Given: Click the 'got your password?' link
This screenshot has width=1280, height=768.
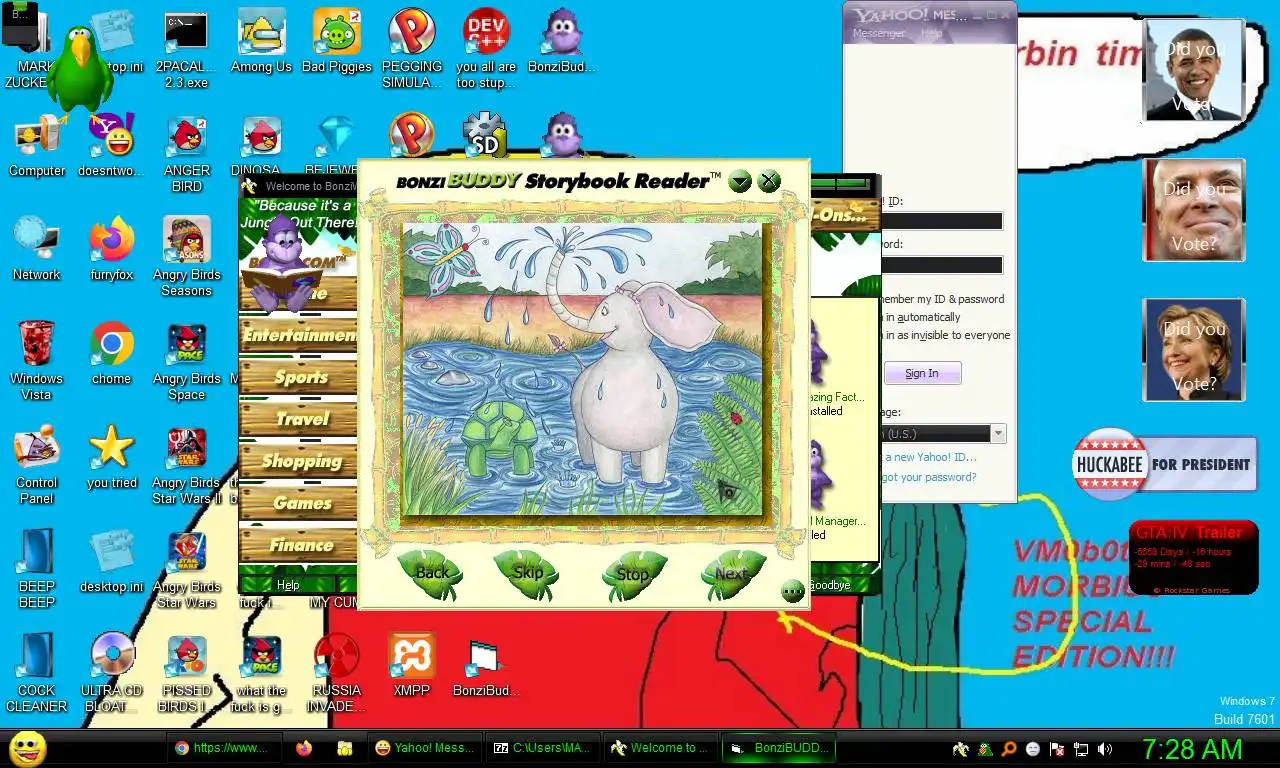Looking at the screenshot, I should tap(929, 477).
